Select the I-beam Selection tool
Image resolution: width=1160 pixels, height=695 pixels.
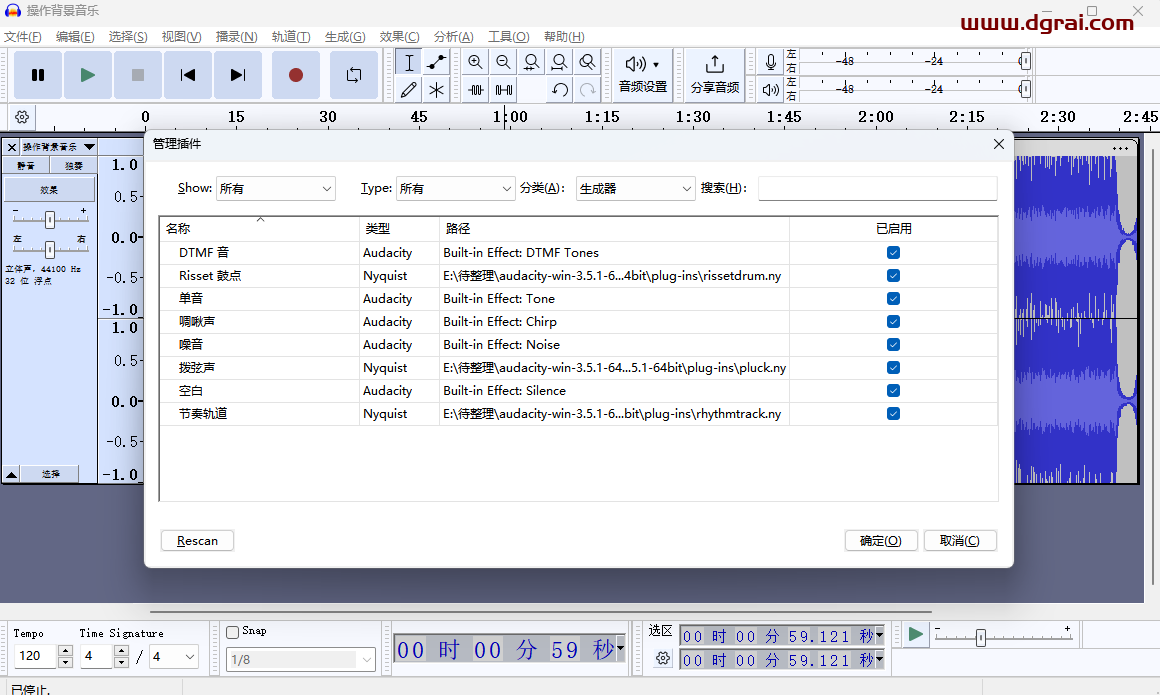408,62
